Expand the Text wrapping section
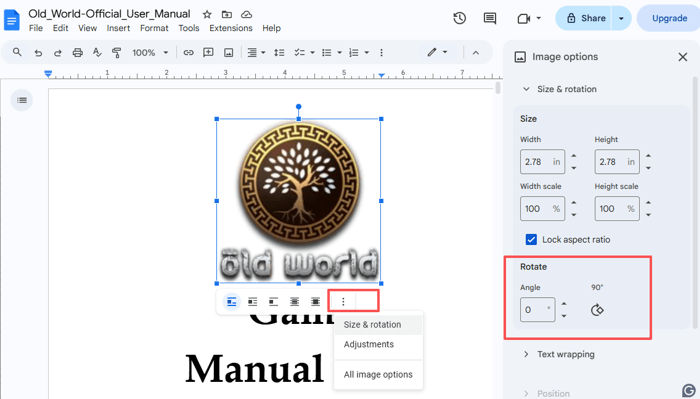Image resolution: width=700 pixels, height=399 pixels. pyautogui.click(x=526, y=354)
